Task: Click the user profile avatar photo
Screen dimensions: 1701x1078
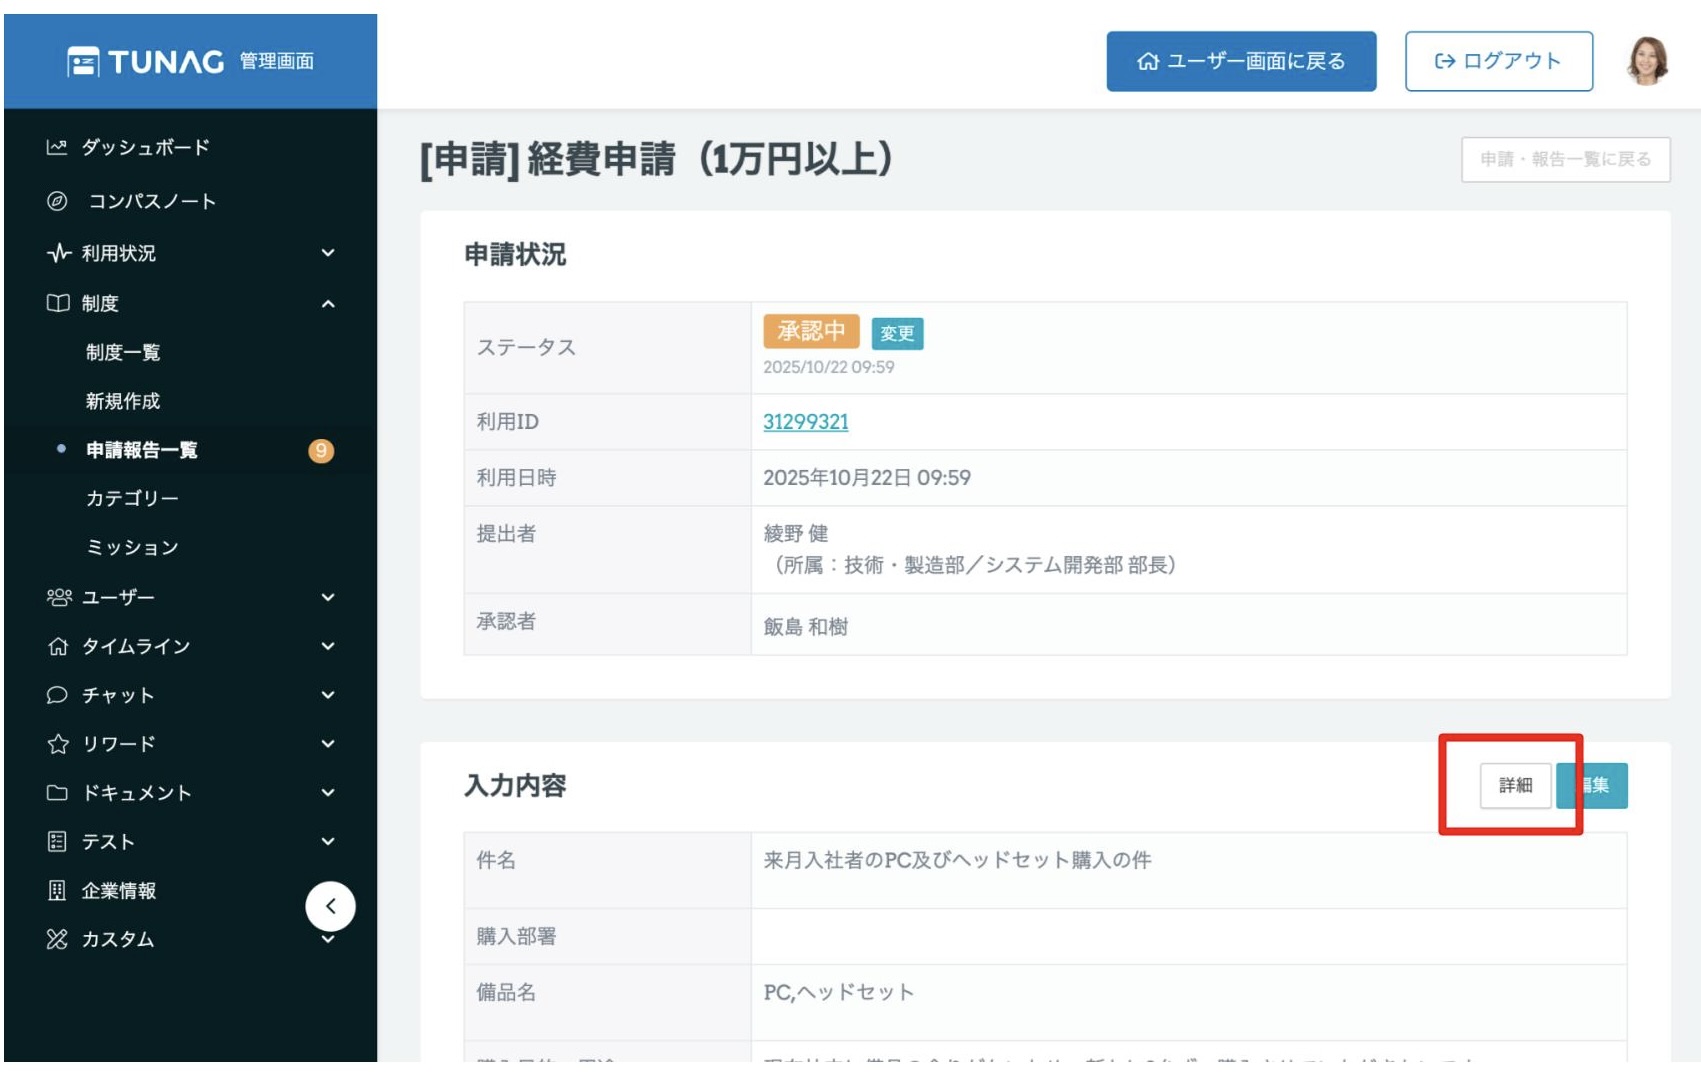Action: click(1647, 62)
